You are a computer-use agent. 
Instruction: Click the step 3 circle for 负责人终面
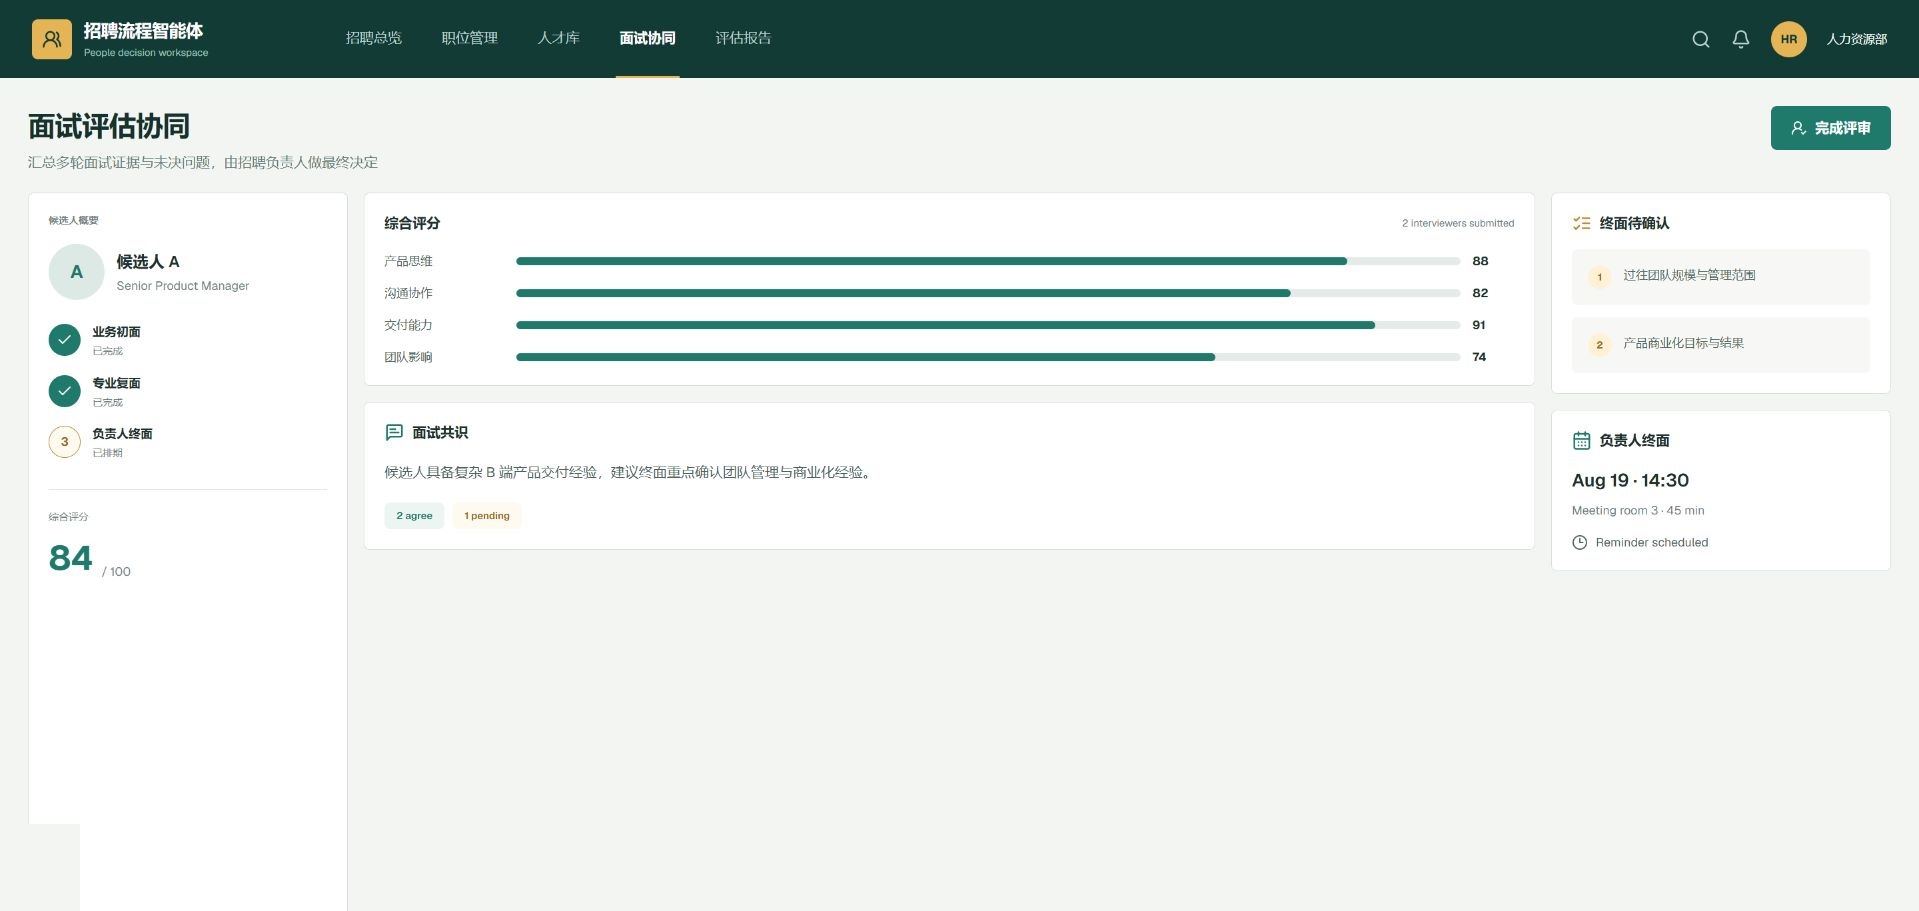coord(65,442)
